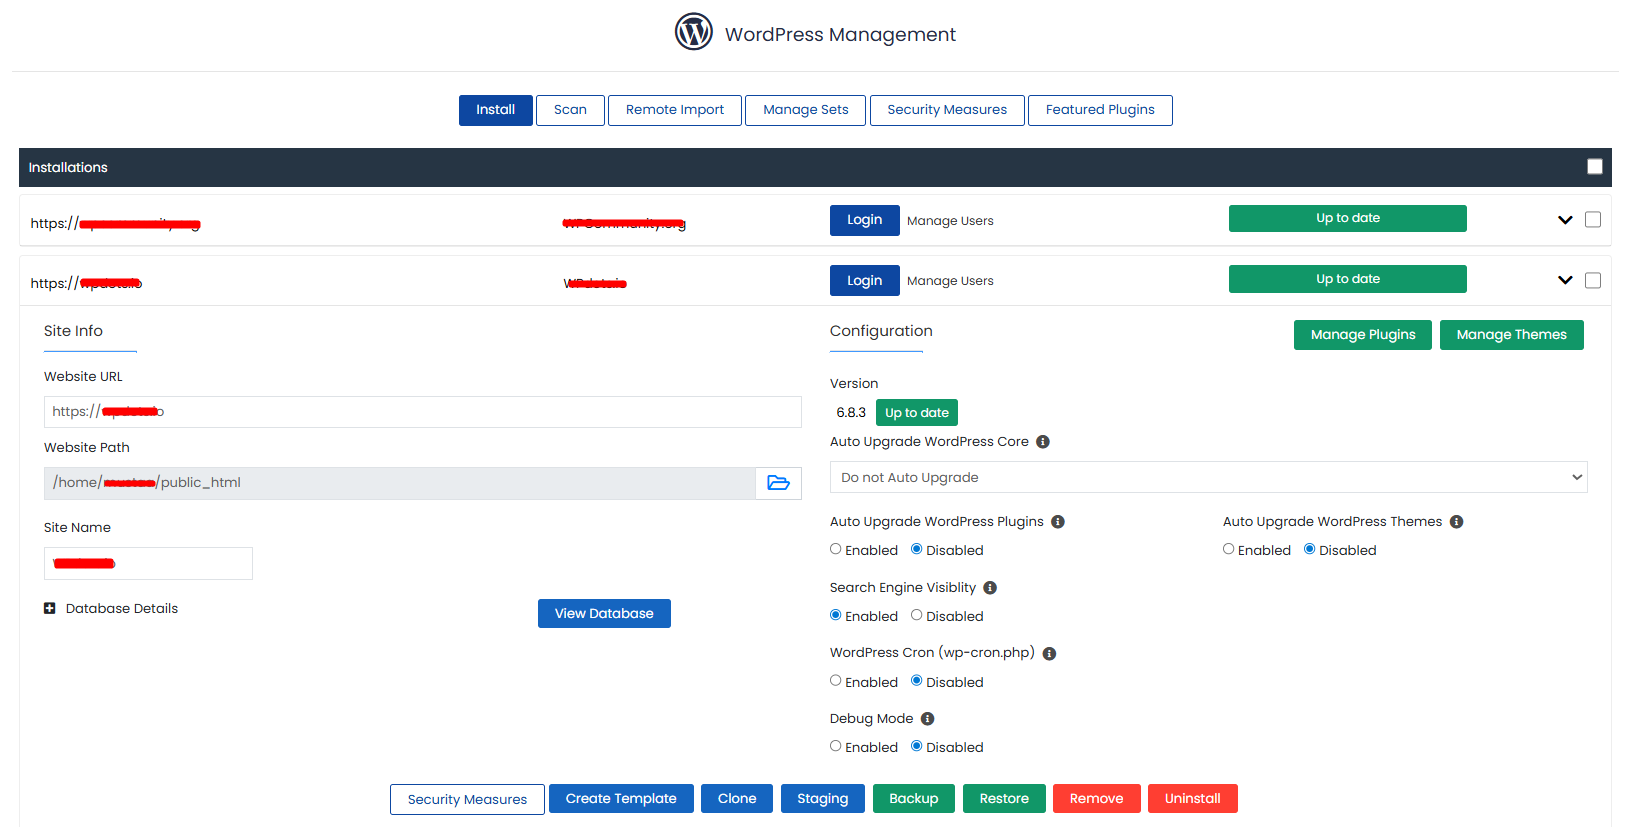
Task: Open the Auto Upgrade WordPress Core dropdown
Action: pos(1208,477)
